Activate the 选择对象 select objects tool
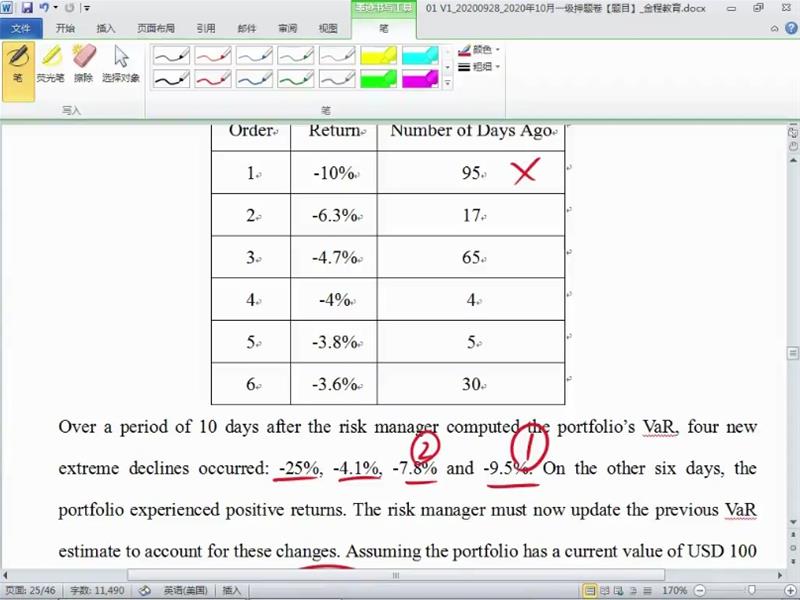 [x=121, y=64]
